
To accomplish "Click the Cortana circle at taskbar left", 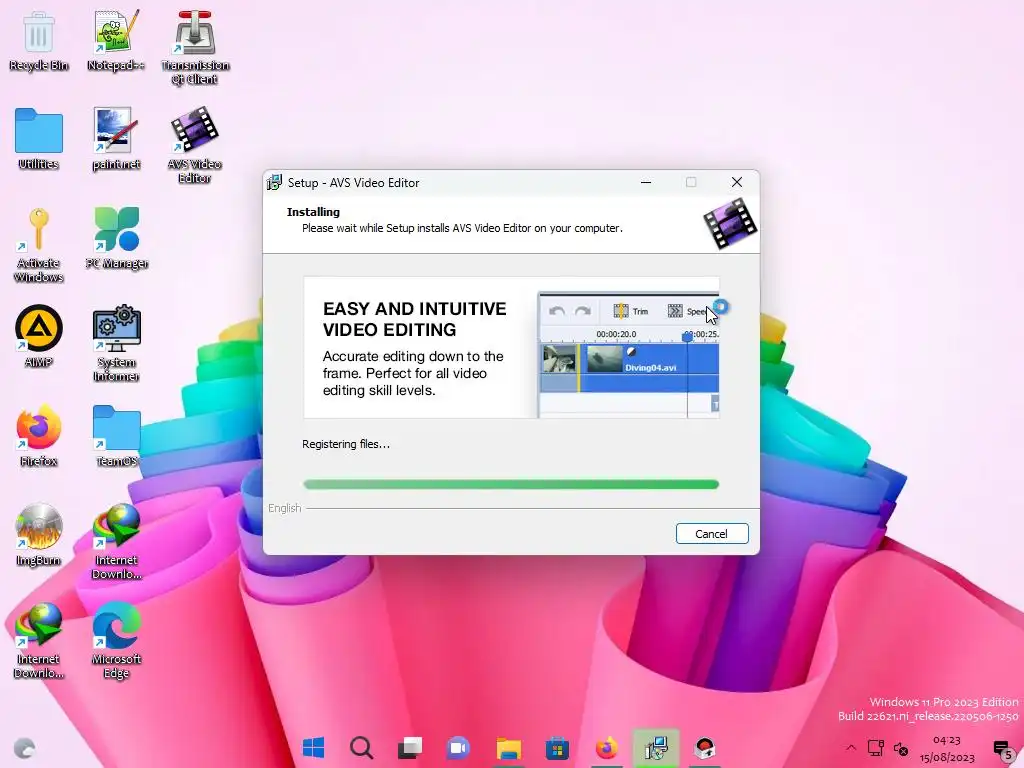I will 25,748.
